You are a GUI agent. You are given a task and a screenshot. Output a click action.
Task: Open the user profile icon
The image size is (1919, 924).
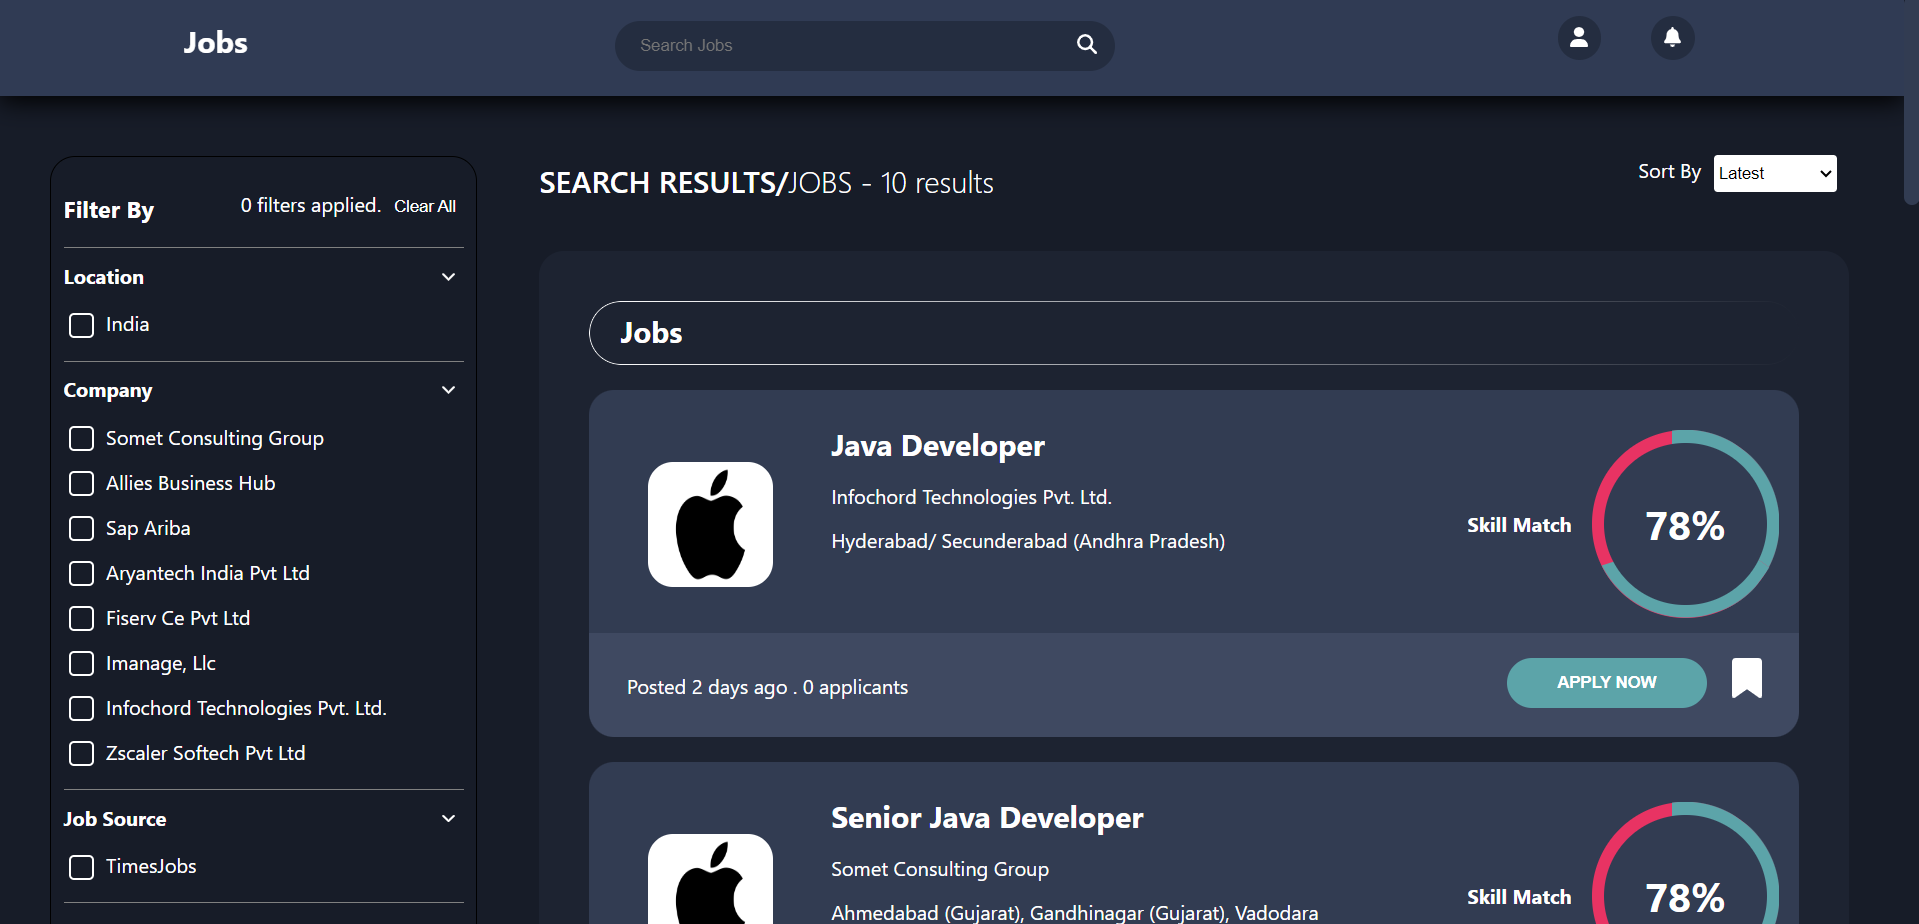point(1579,38)
